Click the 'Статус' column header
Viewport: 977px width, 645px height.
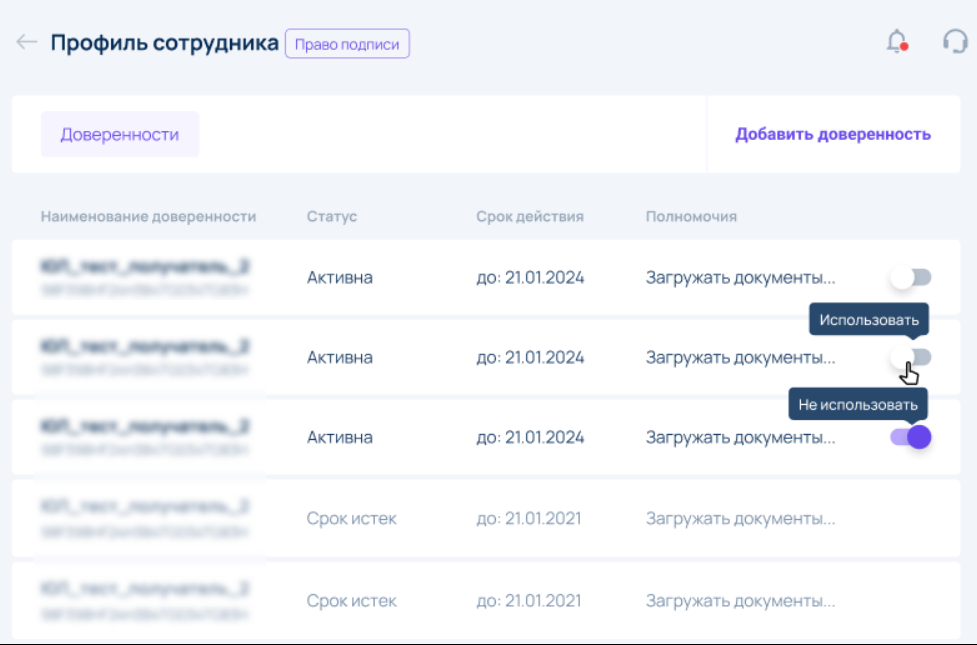click(x=331, y=216)
